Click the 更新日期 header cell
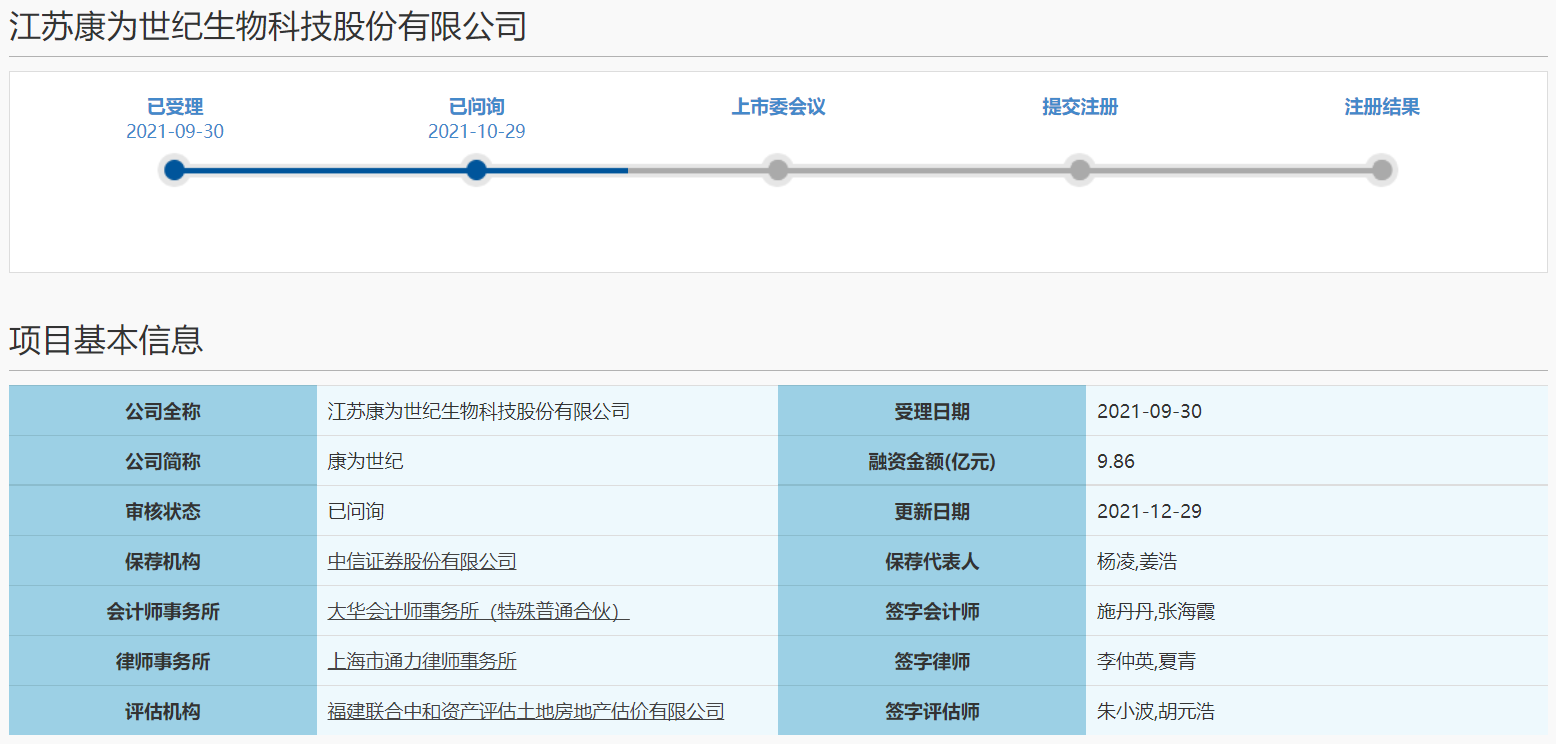 932,511
